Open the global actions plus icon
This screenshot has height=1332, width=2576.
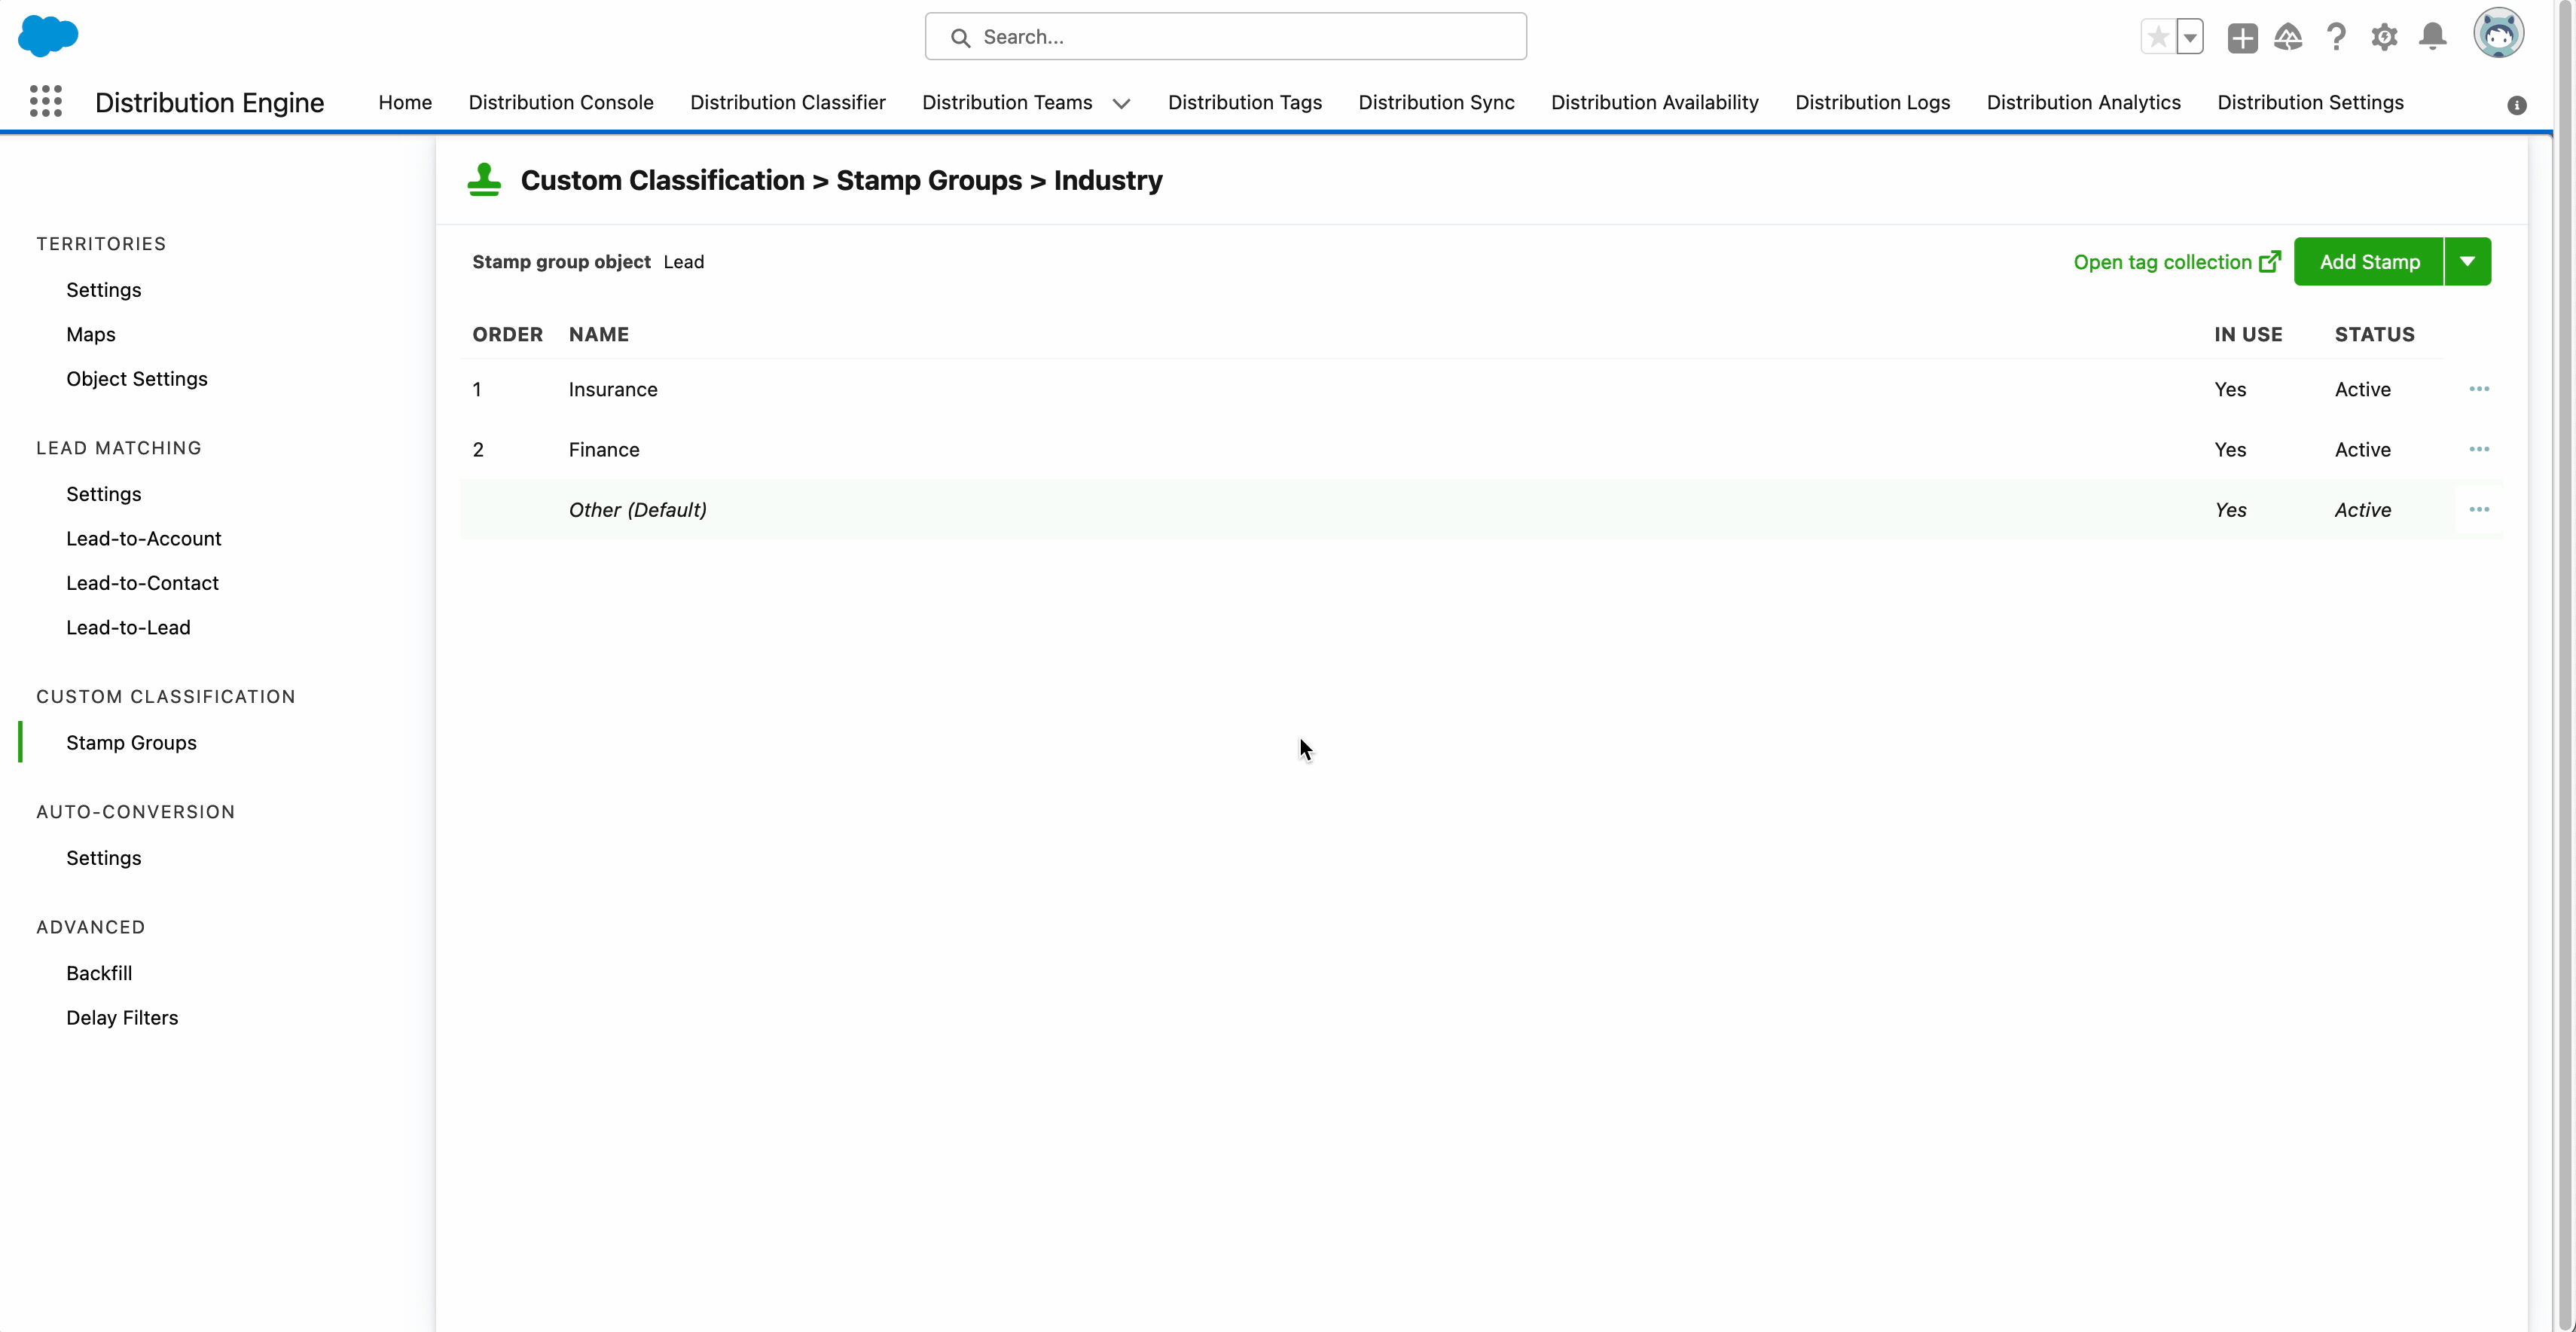click(x=2242, y=38)
